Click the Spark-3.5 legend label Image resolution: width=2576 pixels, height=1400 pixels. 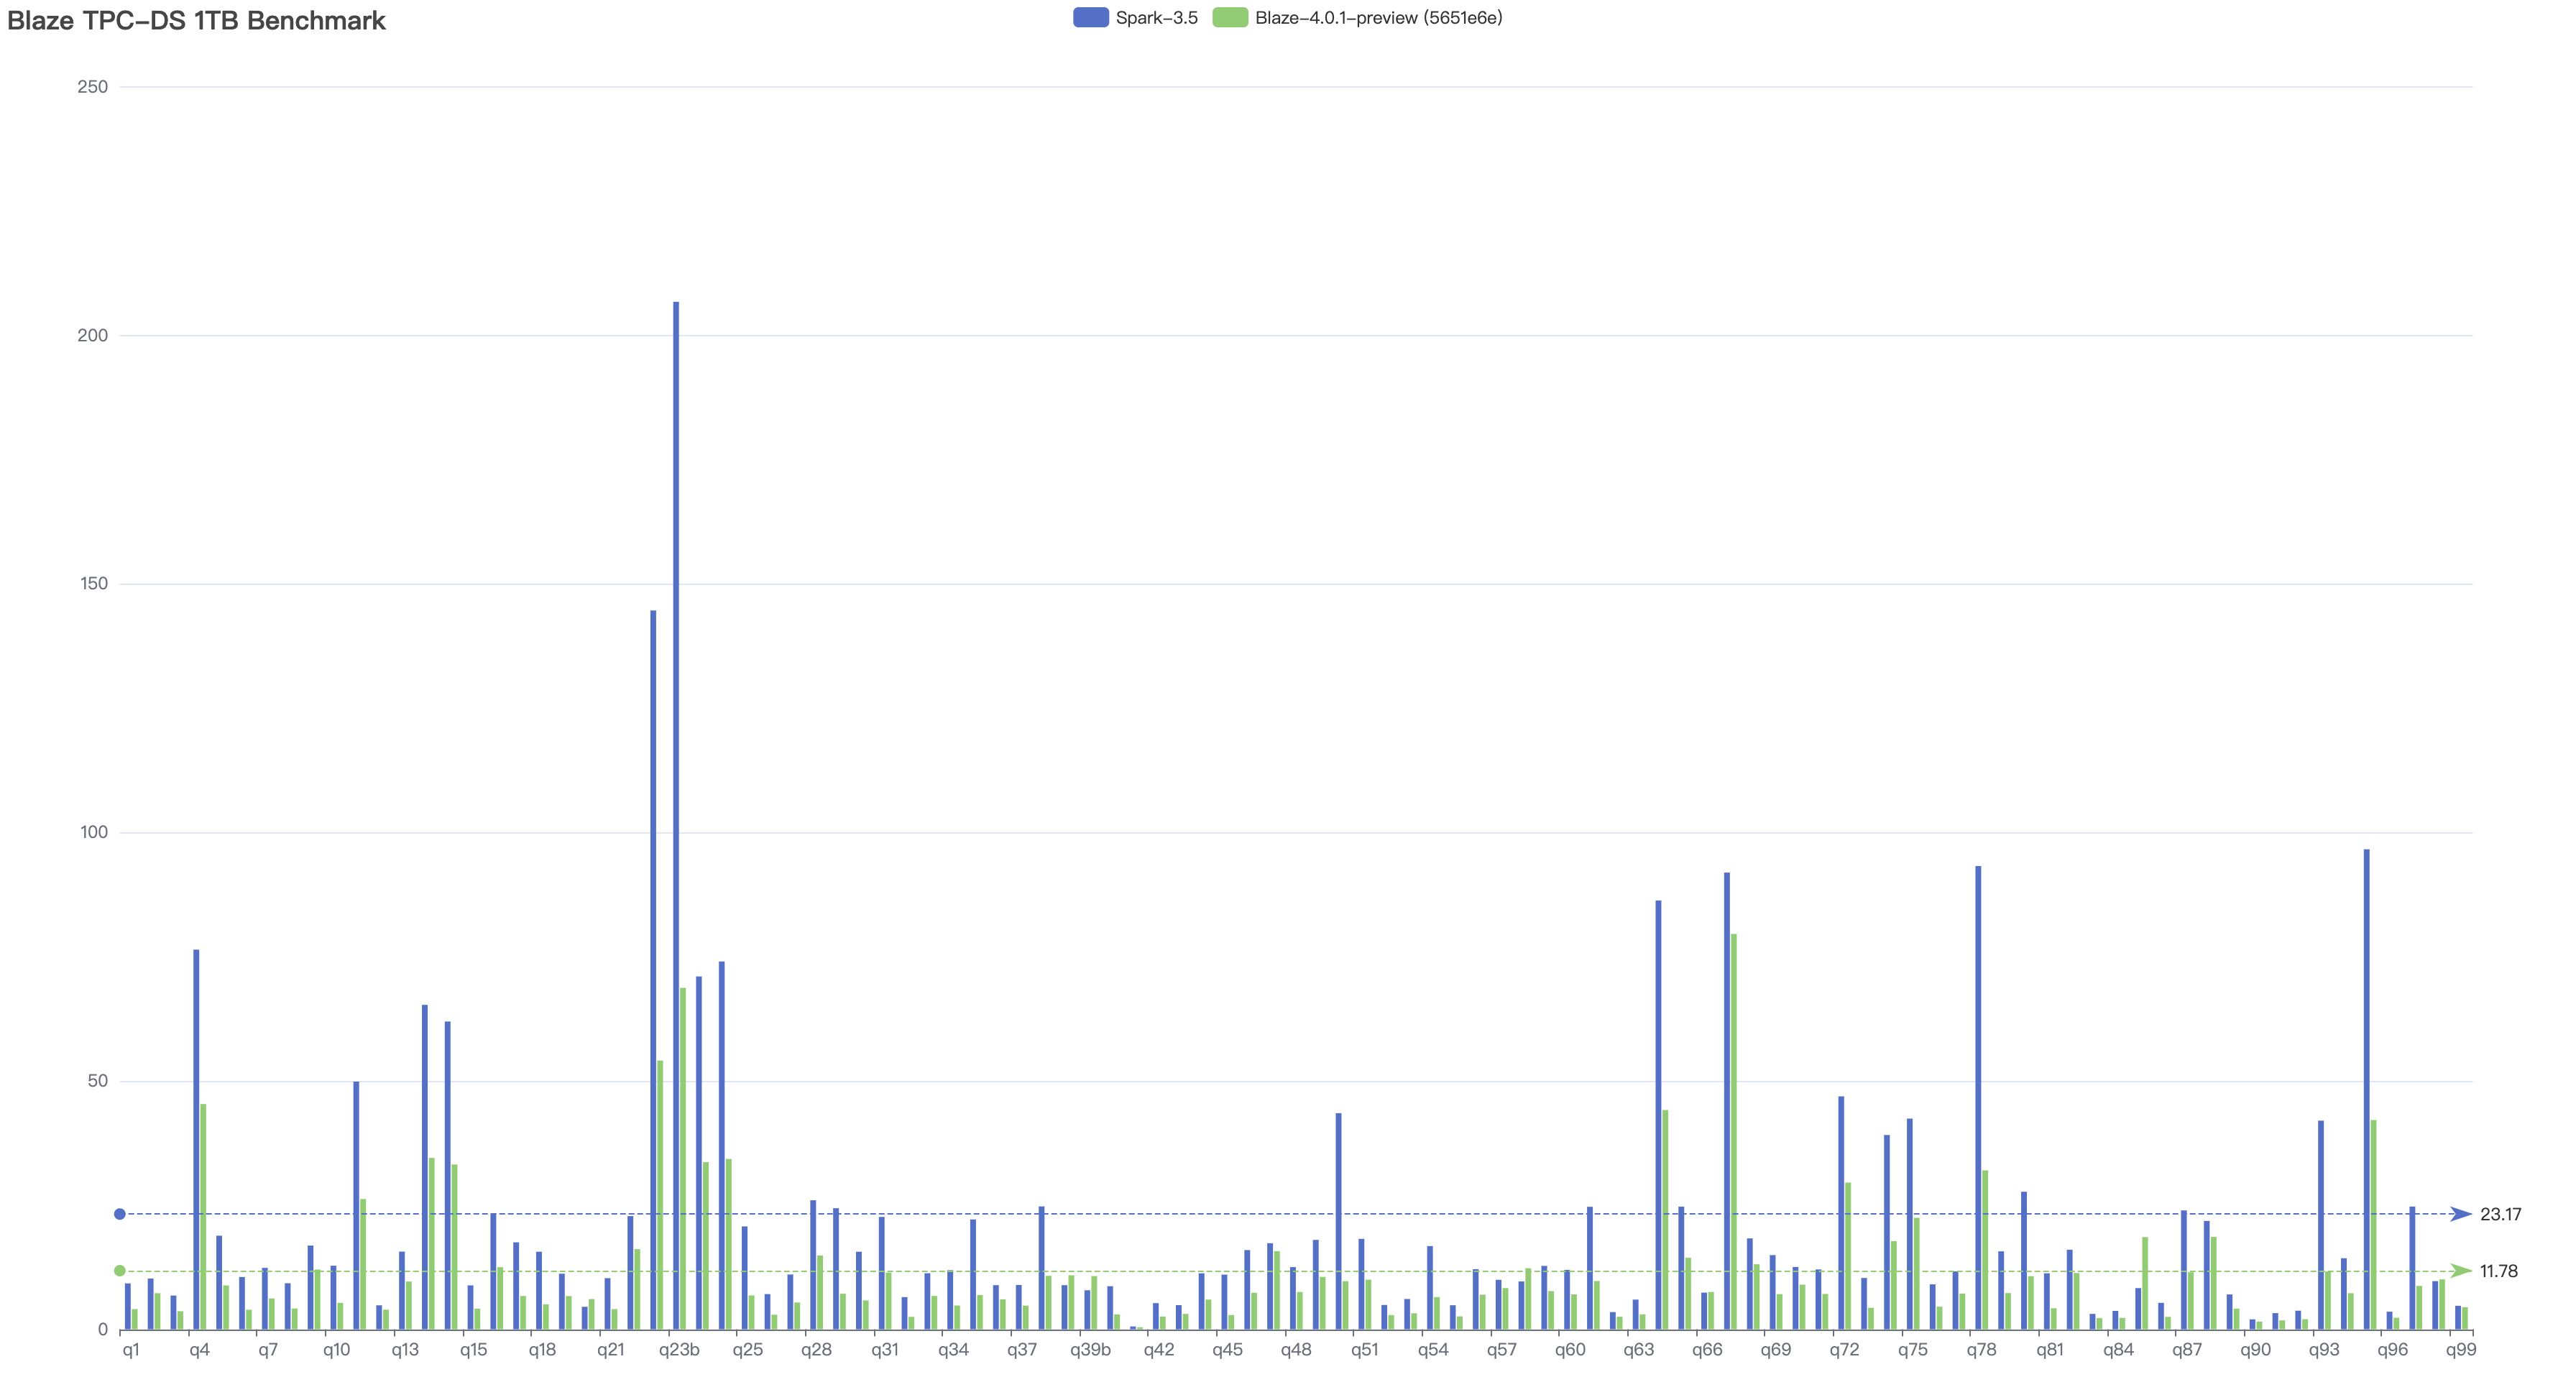click(1156, 18)
